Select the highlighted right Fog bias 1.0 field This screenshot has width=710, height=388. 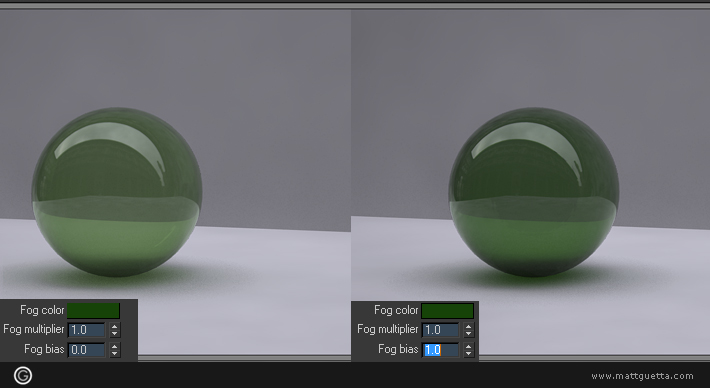(x=440, y=350)
